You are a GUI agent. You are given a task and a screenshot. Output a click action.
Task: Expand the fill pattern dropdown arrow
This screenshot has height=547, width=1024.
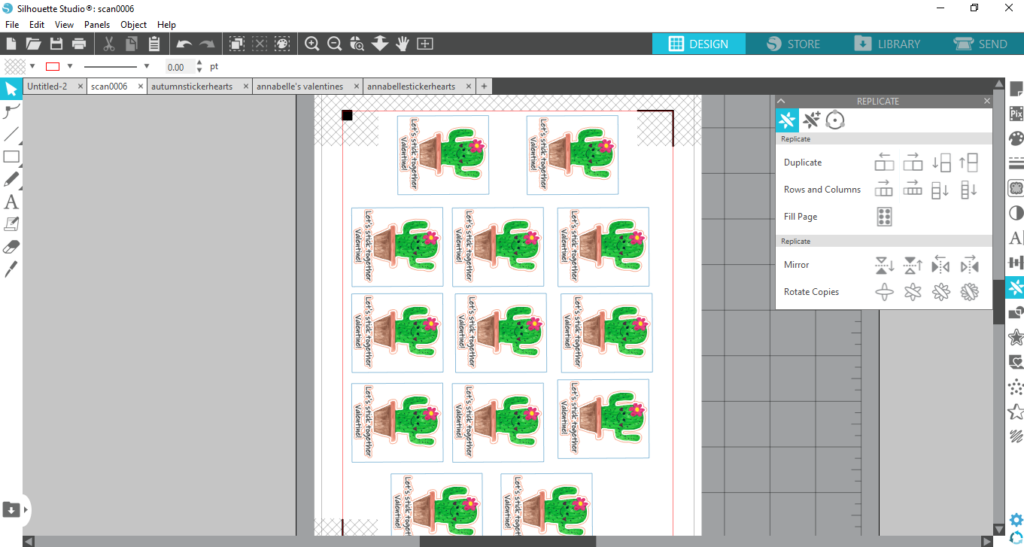34,67
